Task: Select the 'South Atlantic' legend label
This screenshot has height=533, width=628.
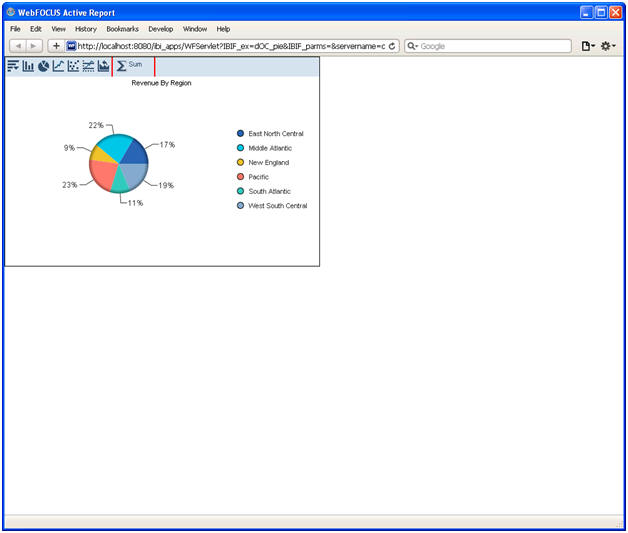Action: coord(270,191)
